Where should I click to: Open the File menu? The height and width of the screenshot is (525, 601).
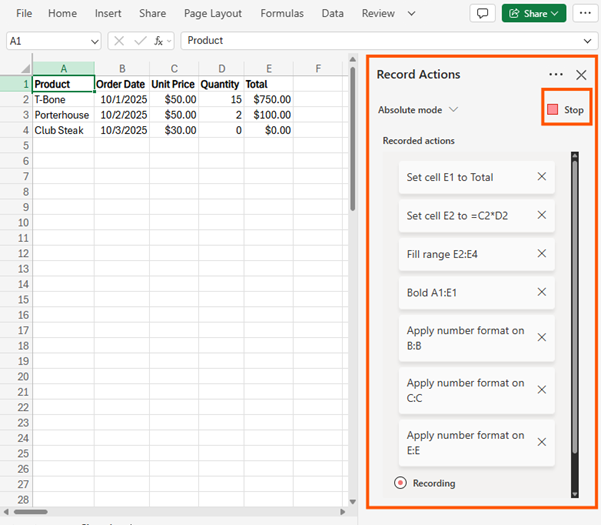click(x=24, y=14)
